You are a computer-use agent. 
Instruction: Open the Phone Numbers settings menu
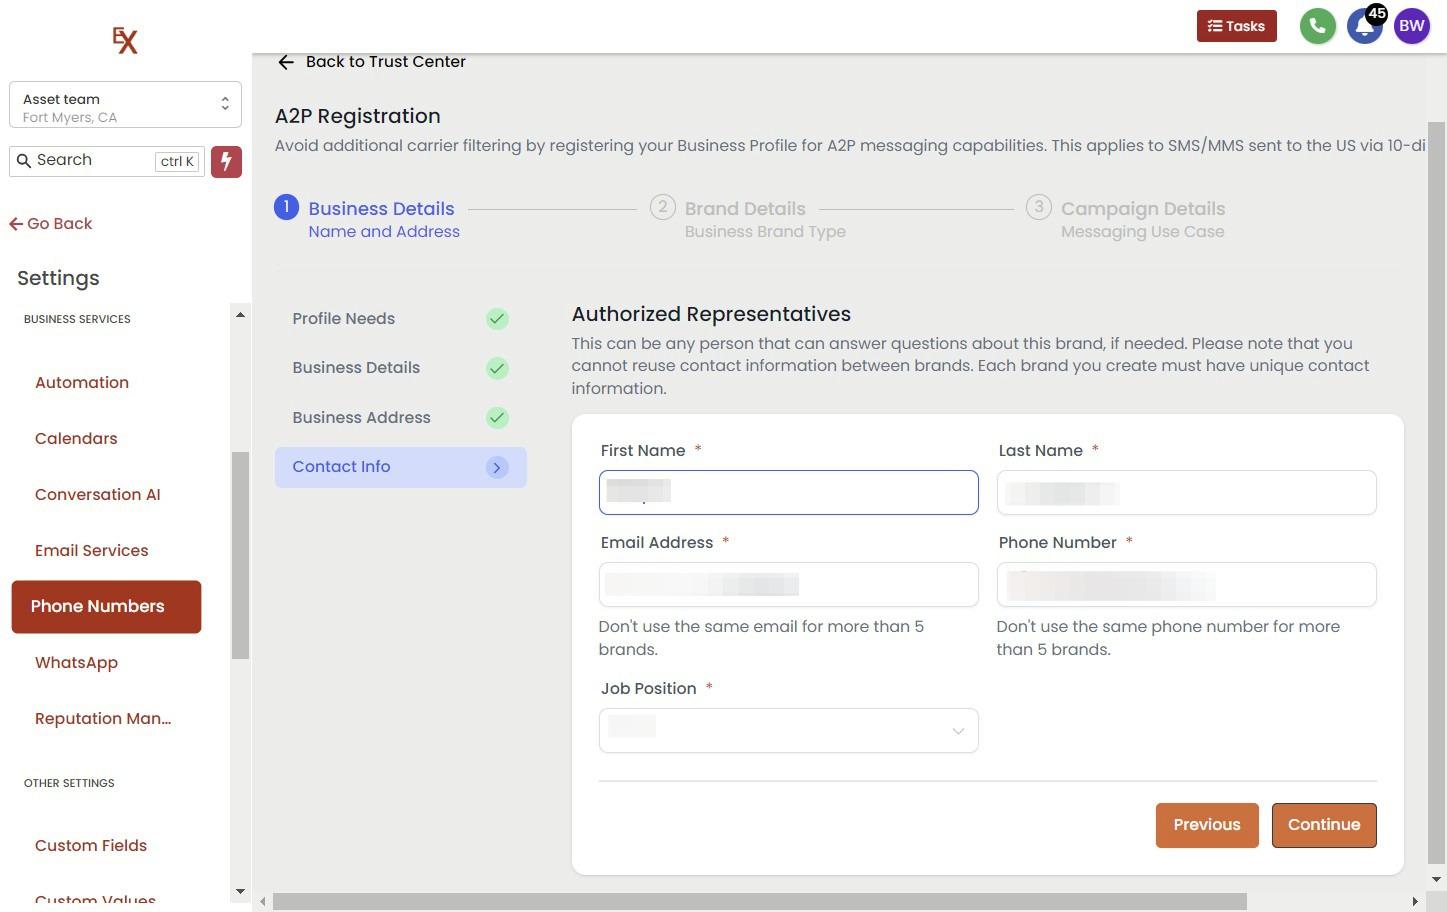106,606
